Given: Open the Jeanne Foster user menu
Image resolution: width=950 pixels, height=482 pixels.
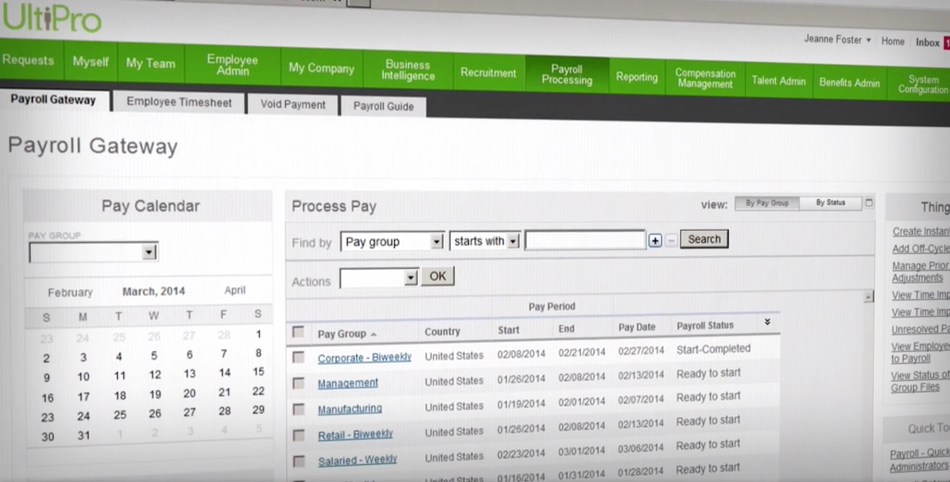Looking at the screenshot, I should coord(837,39).
